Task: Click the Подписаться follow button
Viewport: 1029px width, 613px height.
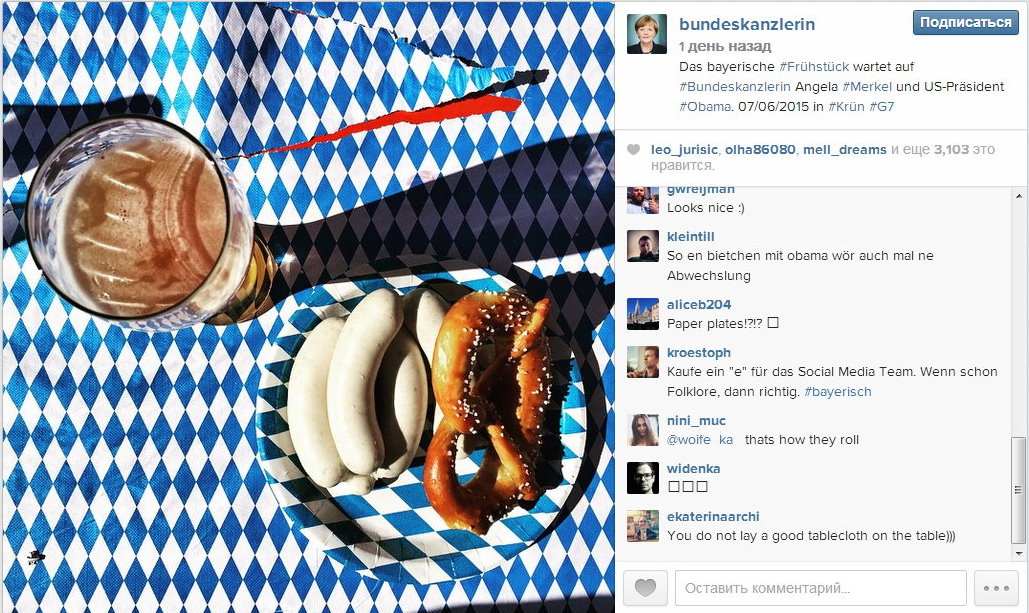Action: [965, 22]
